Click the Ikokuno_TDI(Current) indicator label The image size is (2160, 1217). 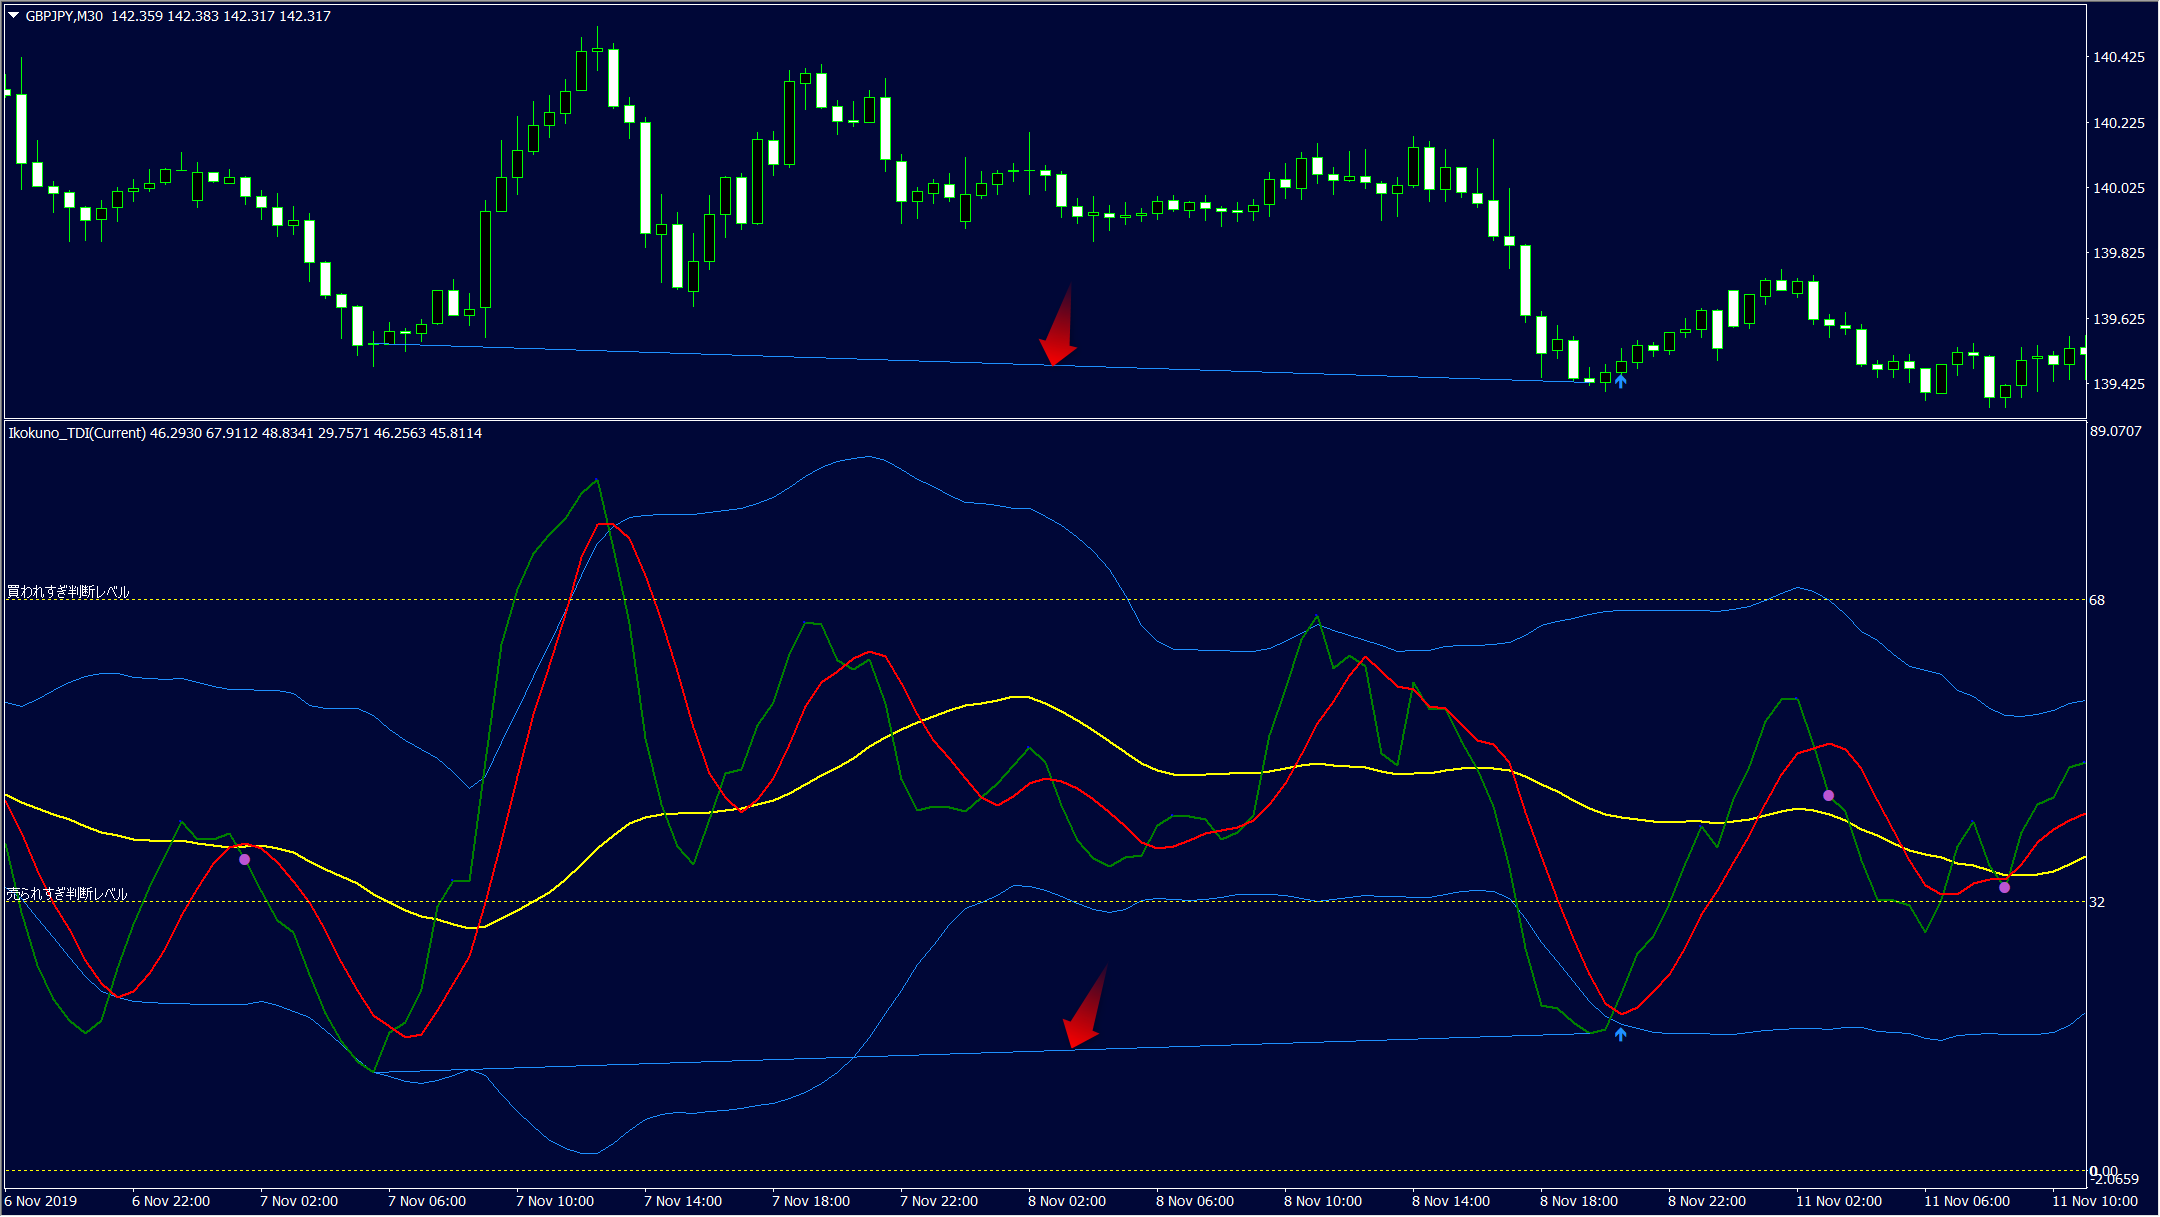(77, 433)
